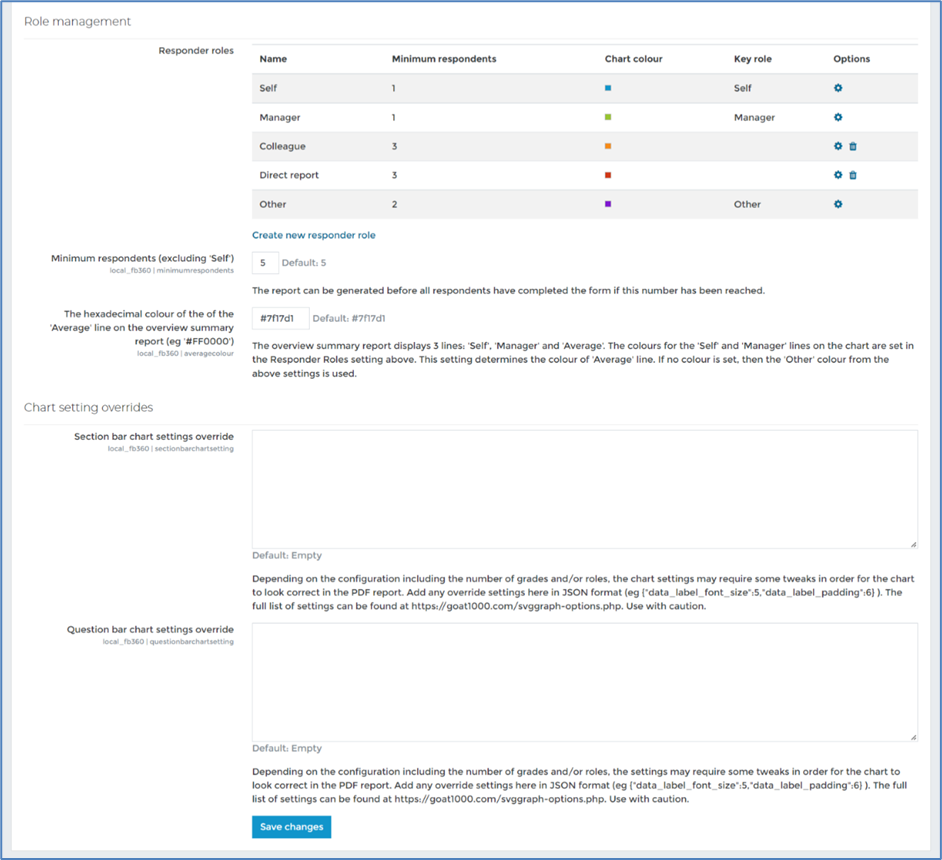Click the blue Self chart colour swatch
The width and height of the screenshot is (942, 860).
click(608, 88)
